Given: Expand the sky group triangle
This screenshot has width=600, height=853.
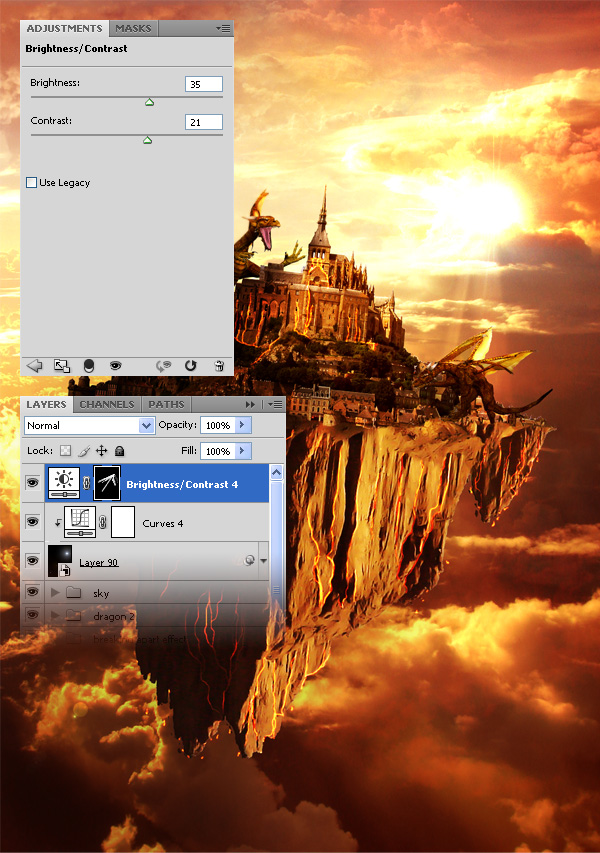Looking at the screenshot, I should (54, 592).
